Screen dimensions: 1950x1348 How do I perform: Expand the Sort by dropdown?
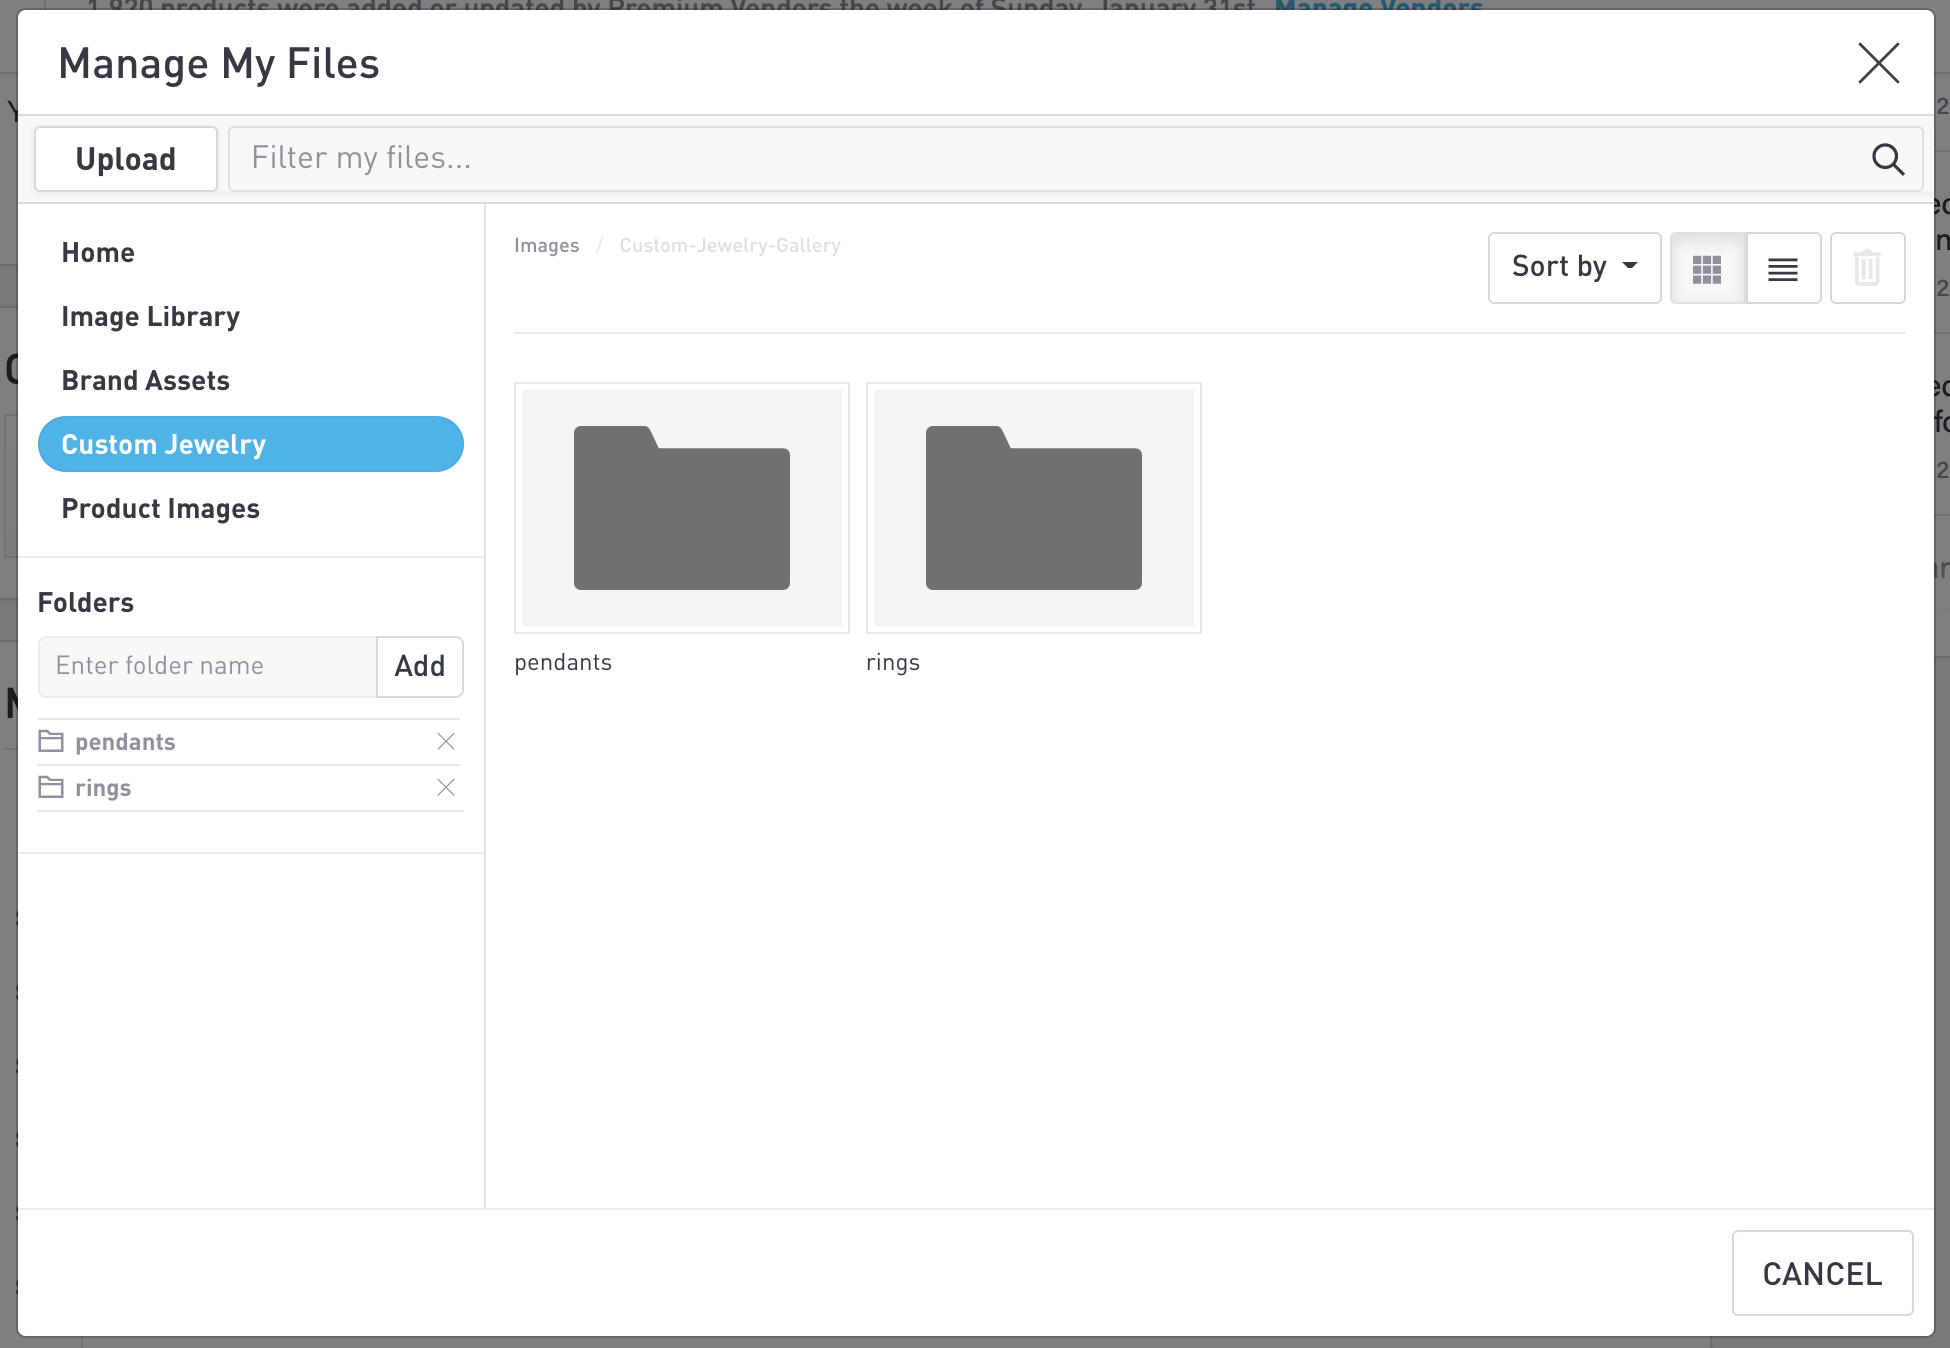[x=1574, y=267]
